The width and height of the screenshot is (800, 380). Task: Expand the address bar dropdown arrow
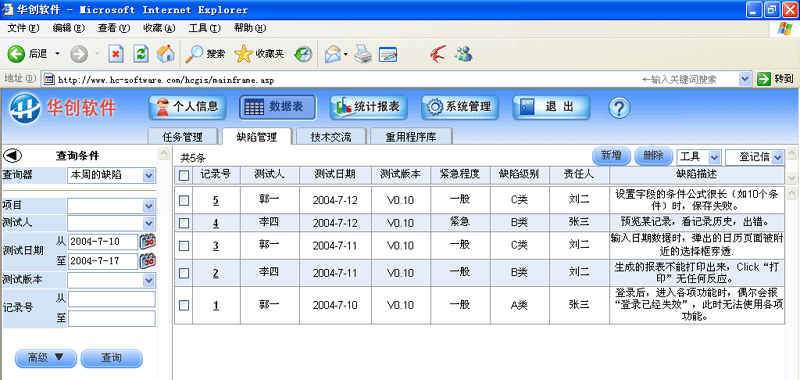tap(745, 79)
